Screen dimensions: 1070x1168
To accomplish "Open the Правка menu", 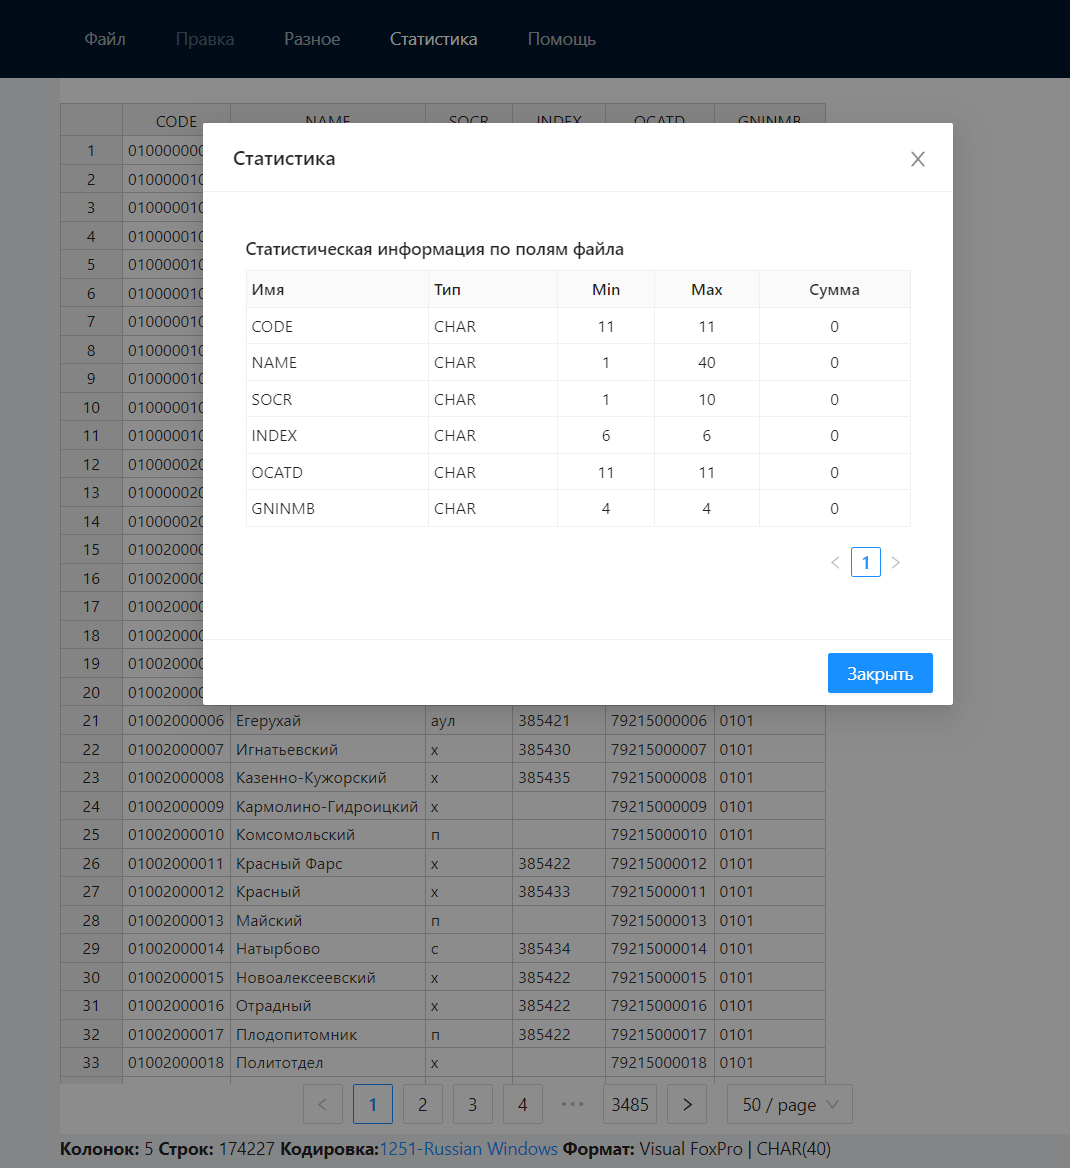I will [204, 39].
